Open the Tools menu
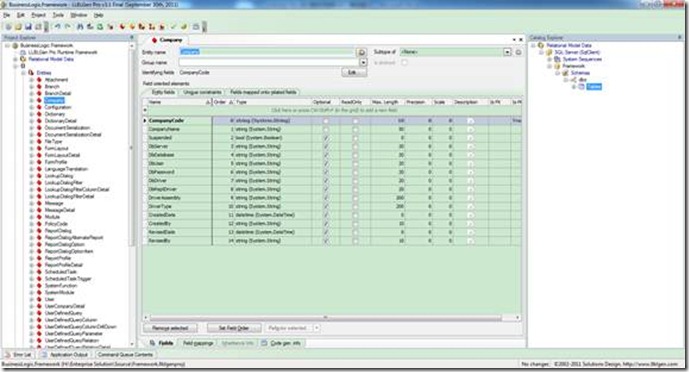 tap(58, 15)
